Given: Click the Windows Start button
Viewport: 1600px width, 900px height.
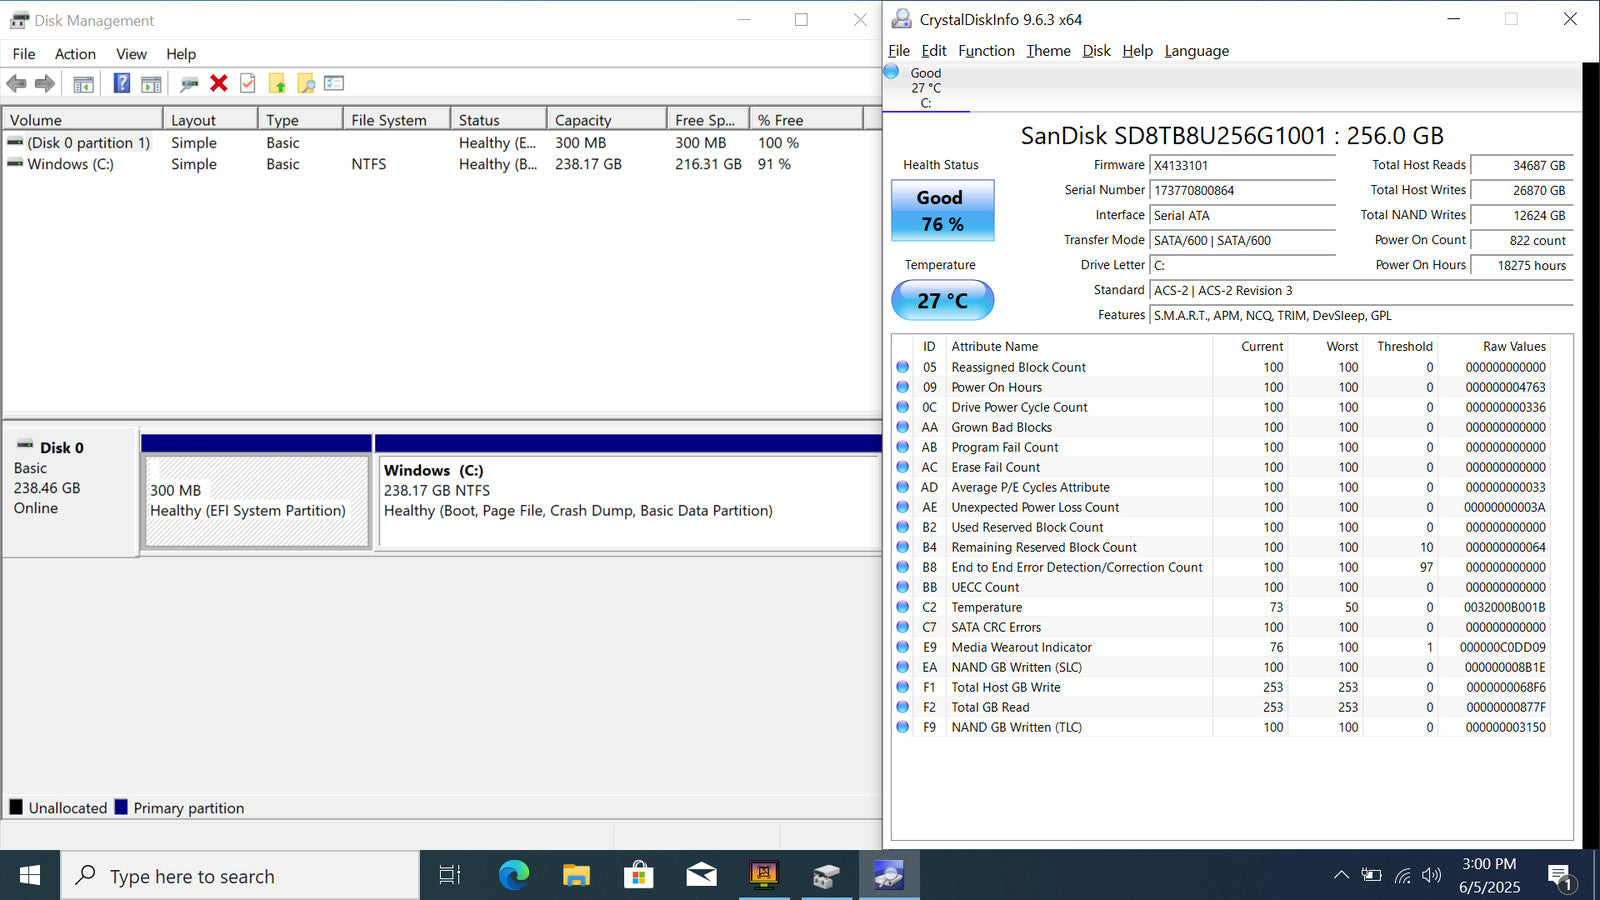Looking at the screenshot, I should click(30, 876).
